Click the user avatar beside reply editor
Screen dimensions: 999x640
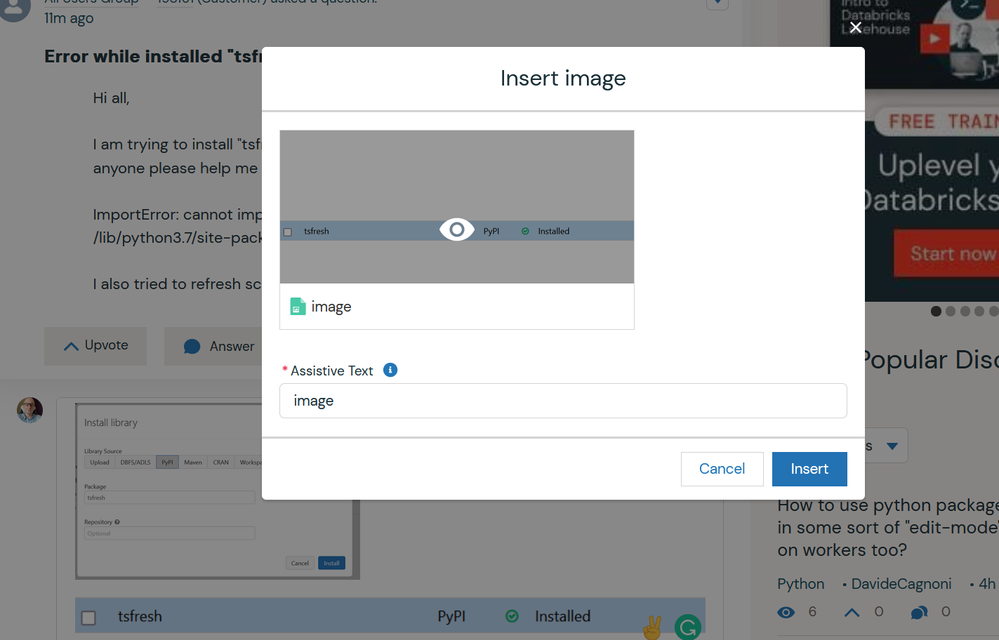coord(30,410)
